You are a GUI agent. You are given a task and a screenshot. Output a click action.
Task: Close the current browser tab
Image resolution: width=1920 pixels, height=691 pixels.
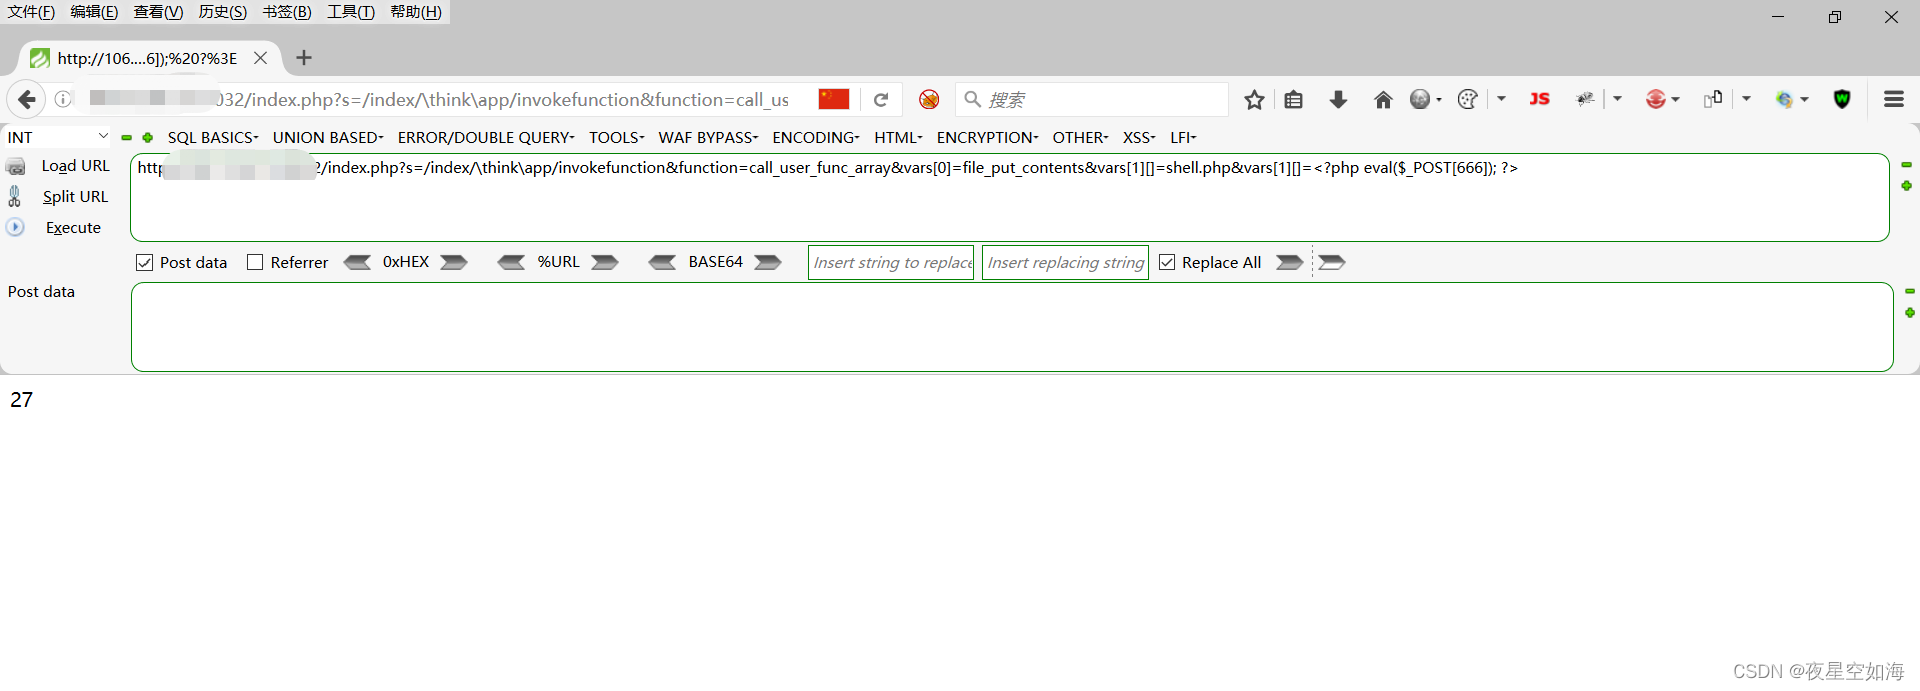[260, 58]
